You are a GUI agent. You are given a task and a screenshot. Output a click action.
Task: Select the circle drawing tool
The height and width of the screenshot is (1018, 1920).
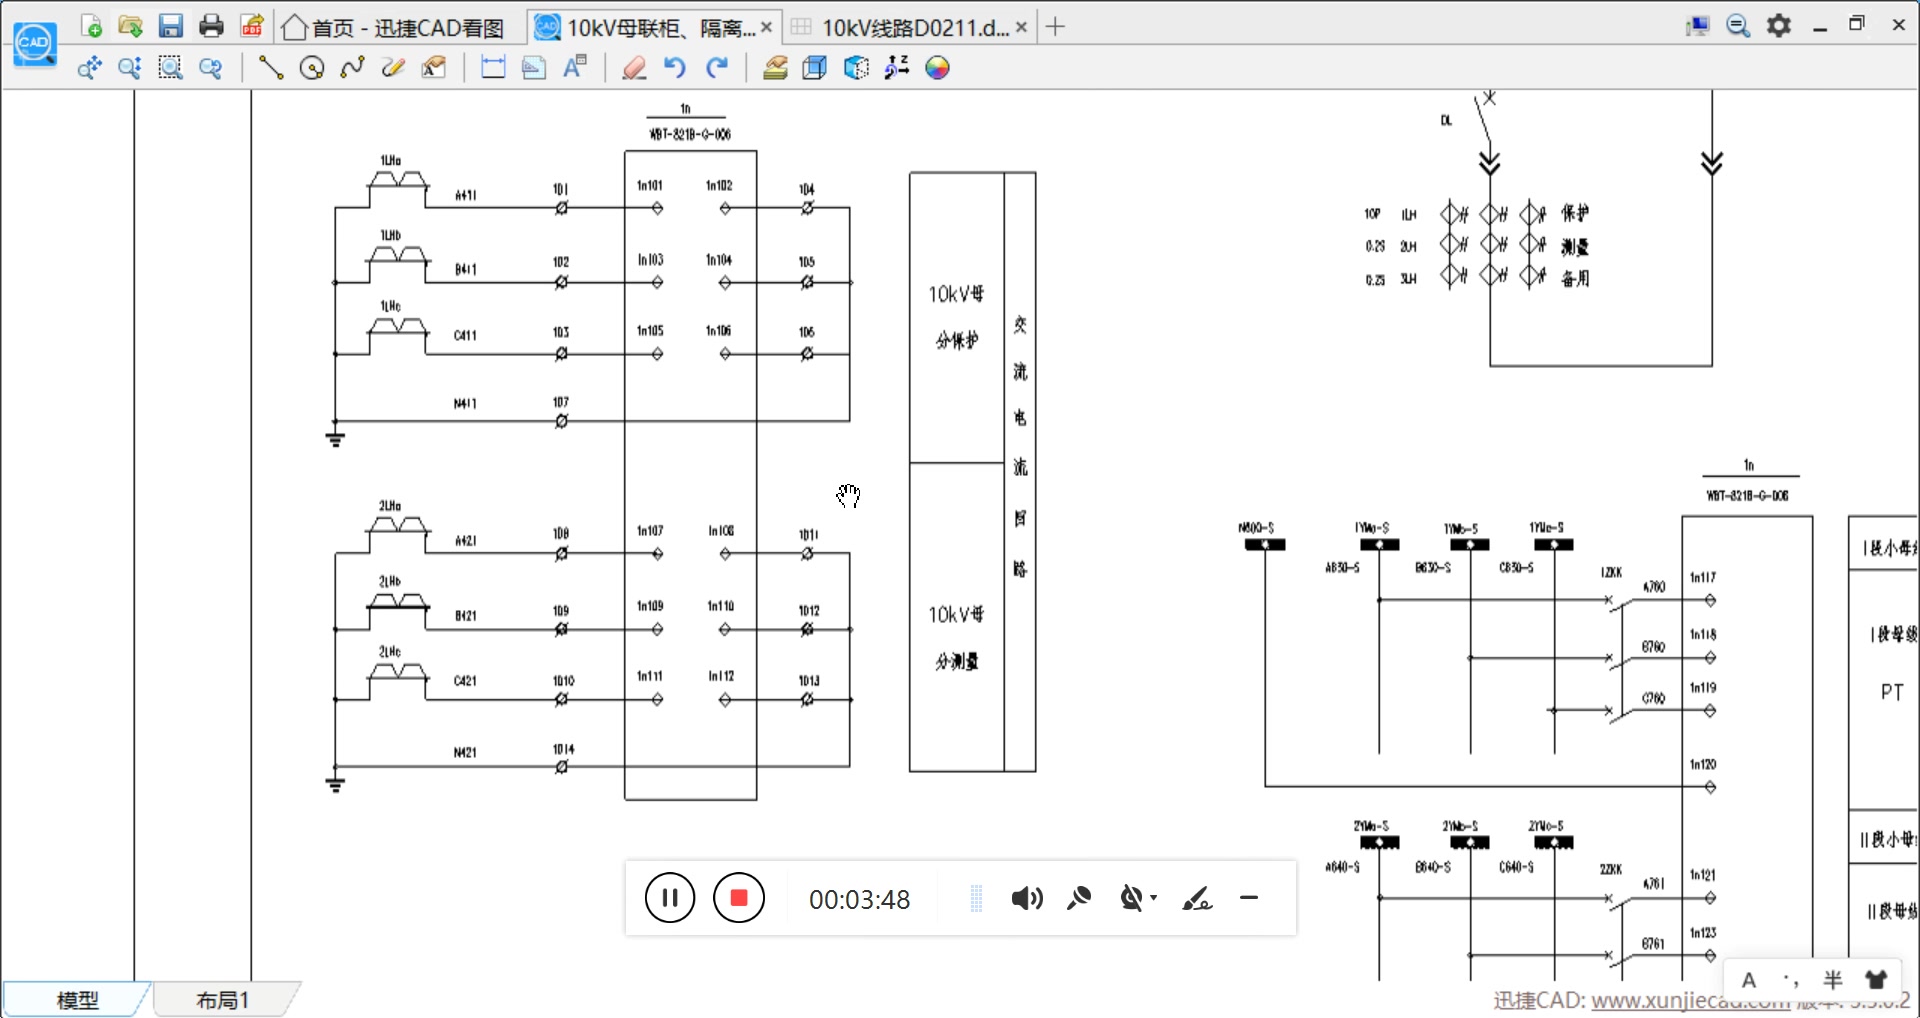point(312,68)
